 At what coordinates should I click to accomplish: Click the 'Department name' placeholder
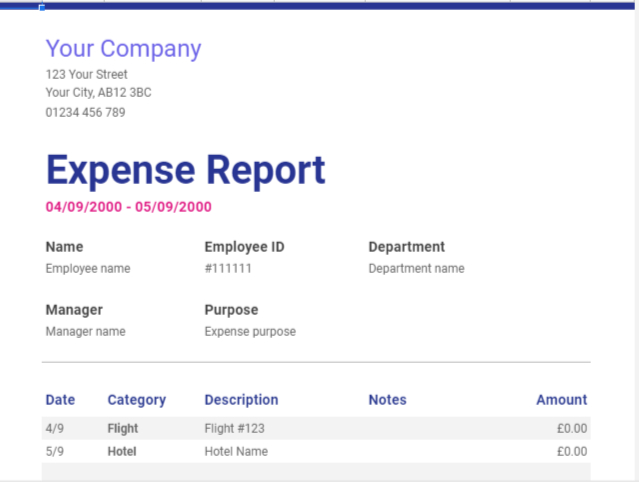click(x=416, y=269)
